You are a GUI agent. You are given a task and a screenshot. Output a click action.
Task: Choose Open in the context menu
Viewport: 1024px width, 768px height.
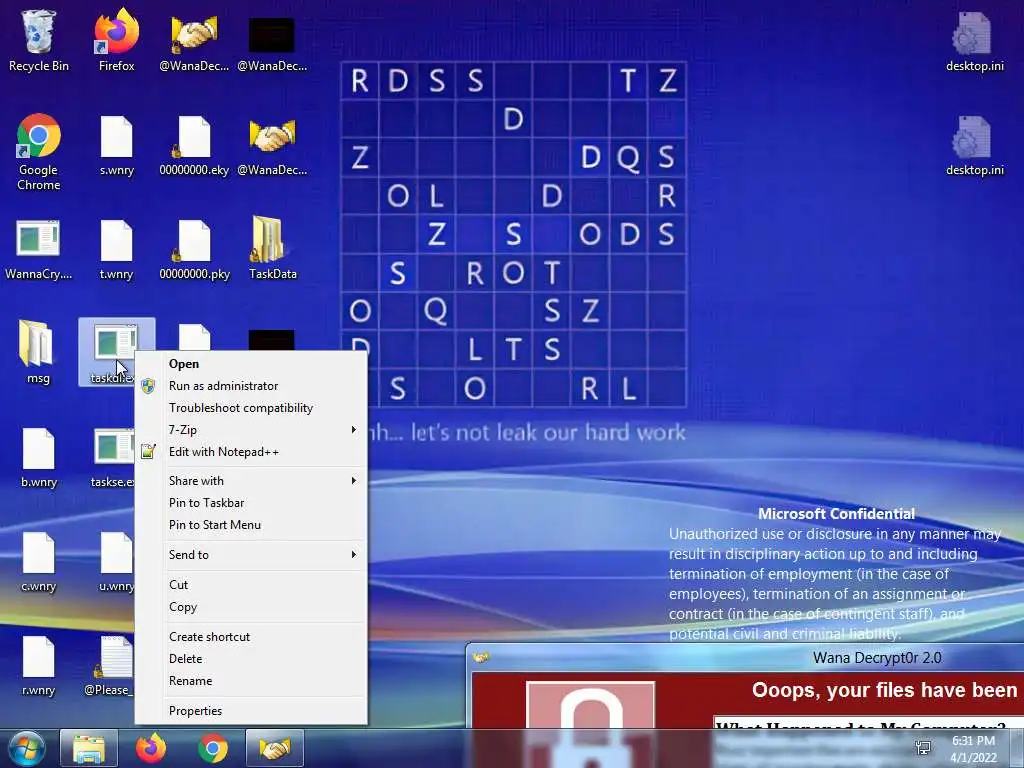(251, 364)
